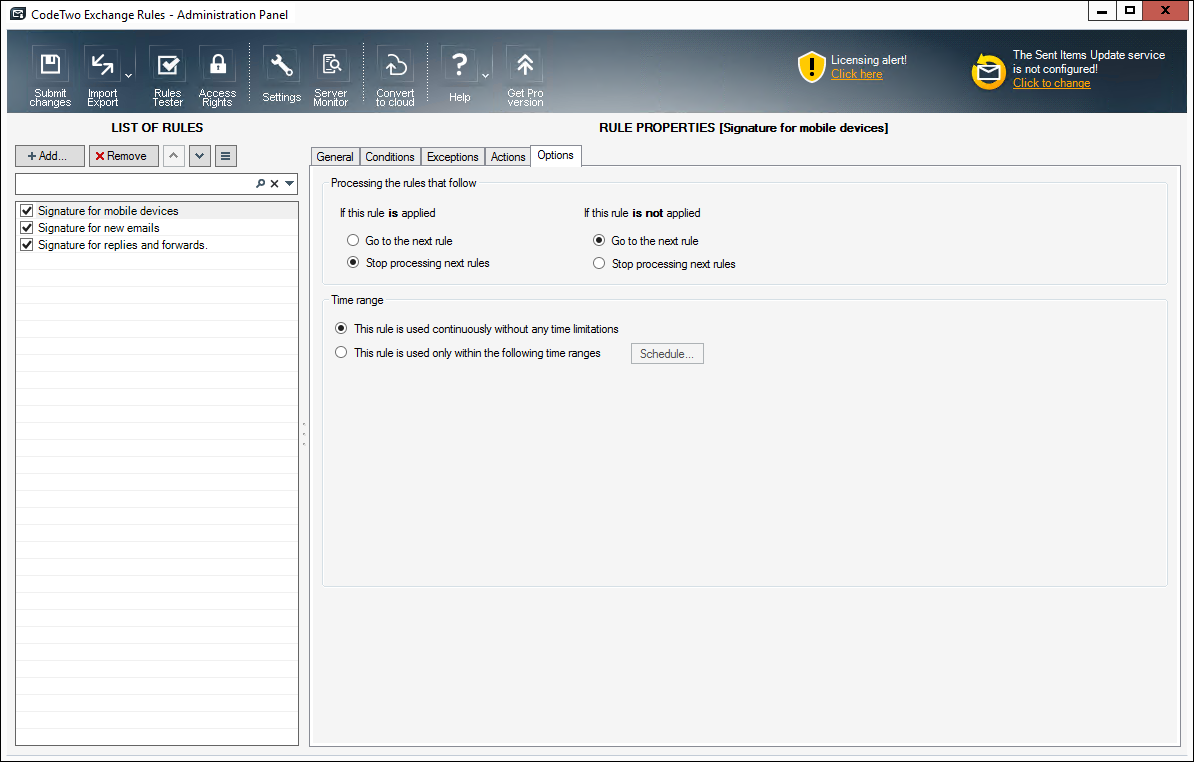Maximize the Administration Panel window
Screen dimensions: 1194x762
point(1130,11)
